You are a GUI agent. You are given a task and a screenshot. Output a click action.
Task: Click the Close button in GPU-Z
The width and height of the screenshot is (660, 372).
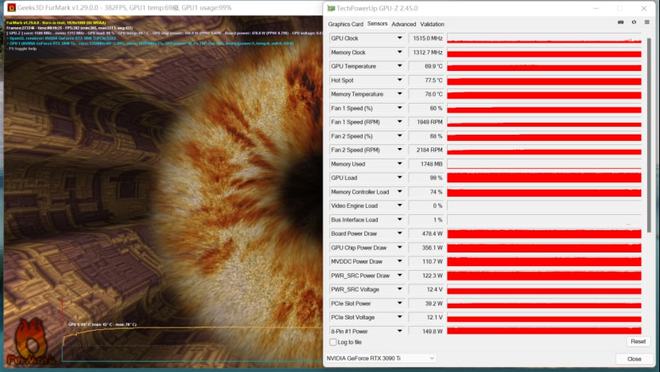pyautogui.click(x=634, y=359)
